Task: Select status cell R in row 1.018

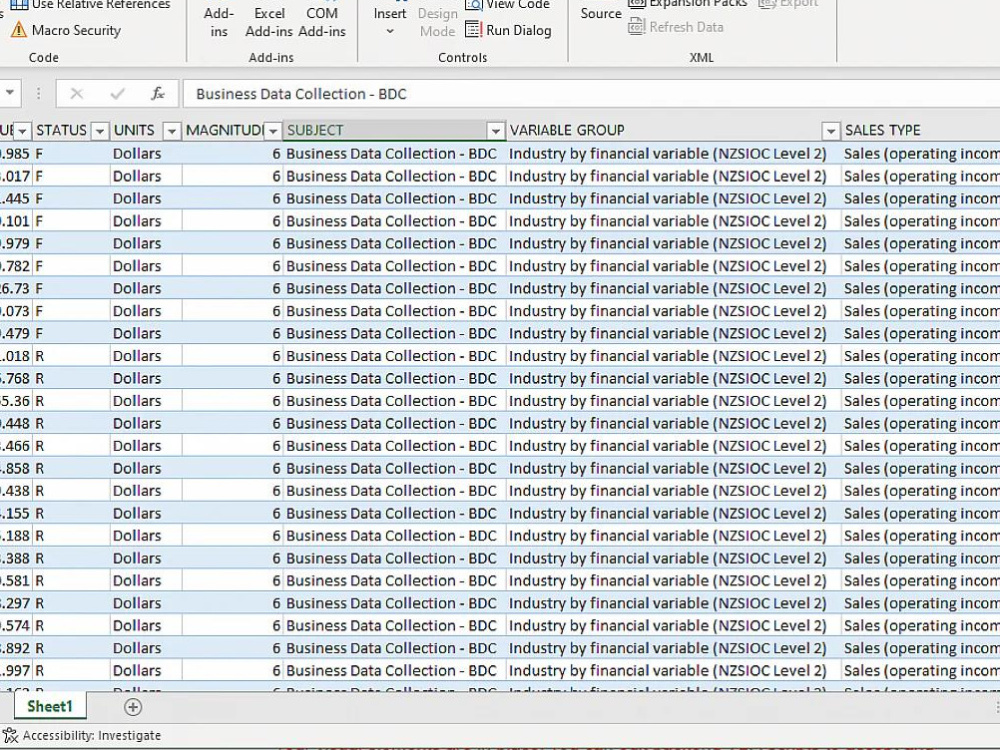Action: (71, 356)
